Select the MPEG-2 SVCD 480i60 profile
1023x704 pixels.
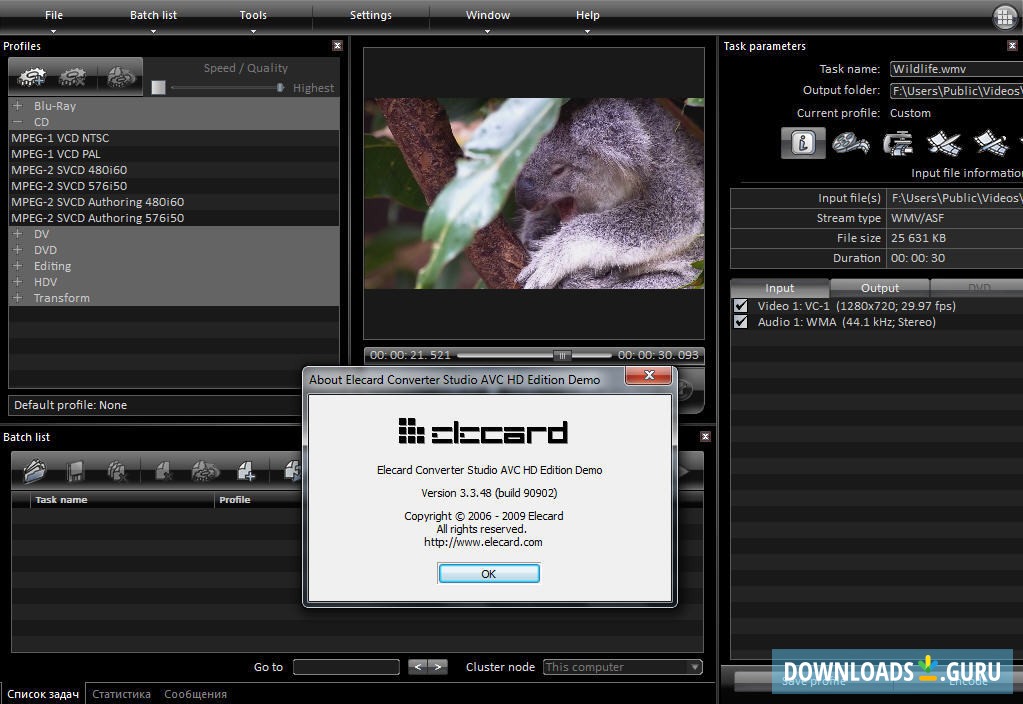point(174,170)
